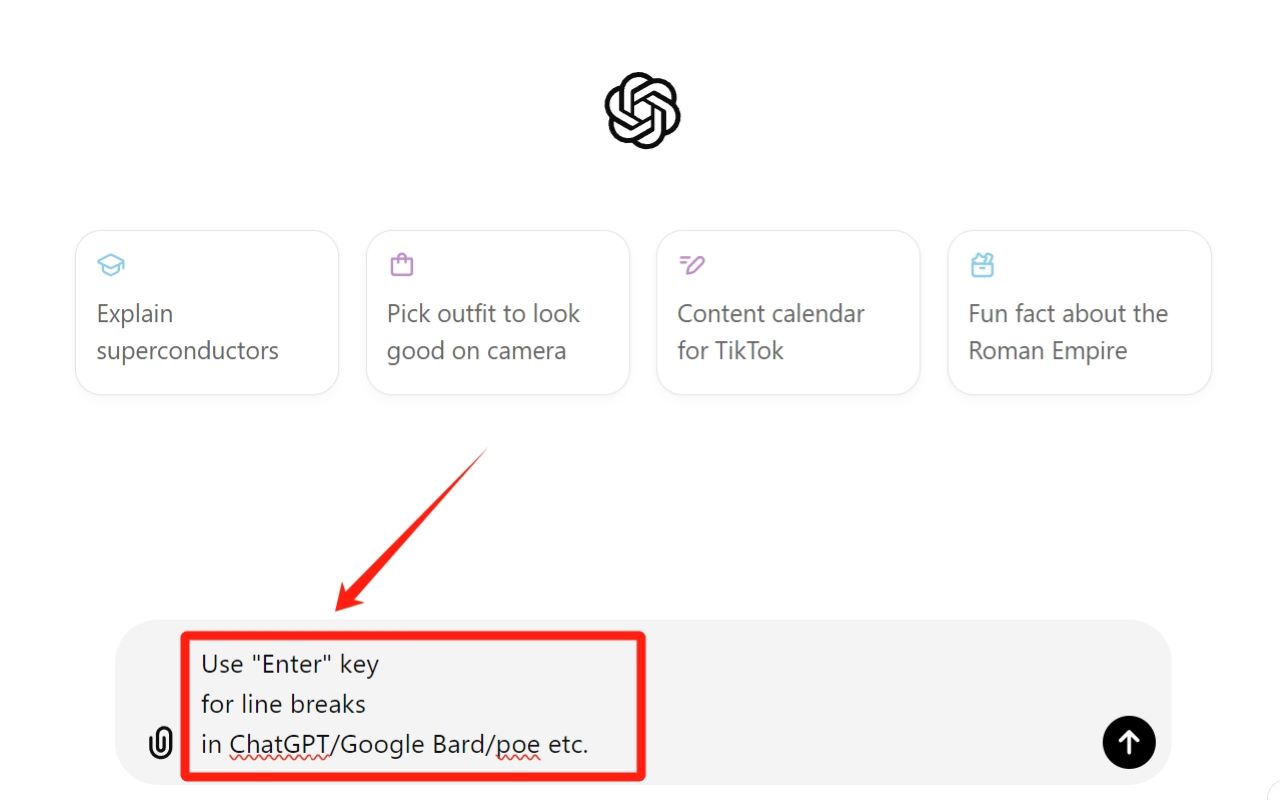Click the for line breaks text line
Image resolution: width=1280 pixels, height=800 pixels.
[283, 703]
